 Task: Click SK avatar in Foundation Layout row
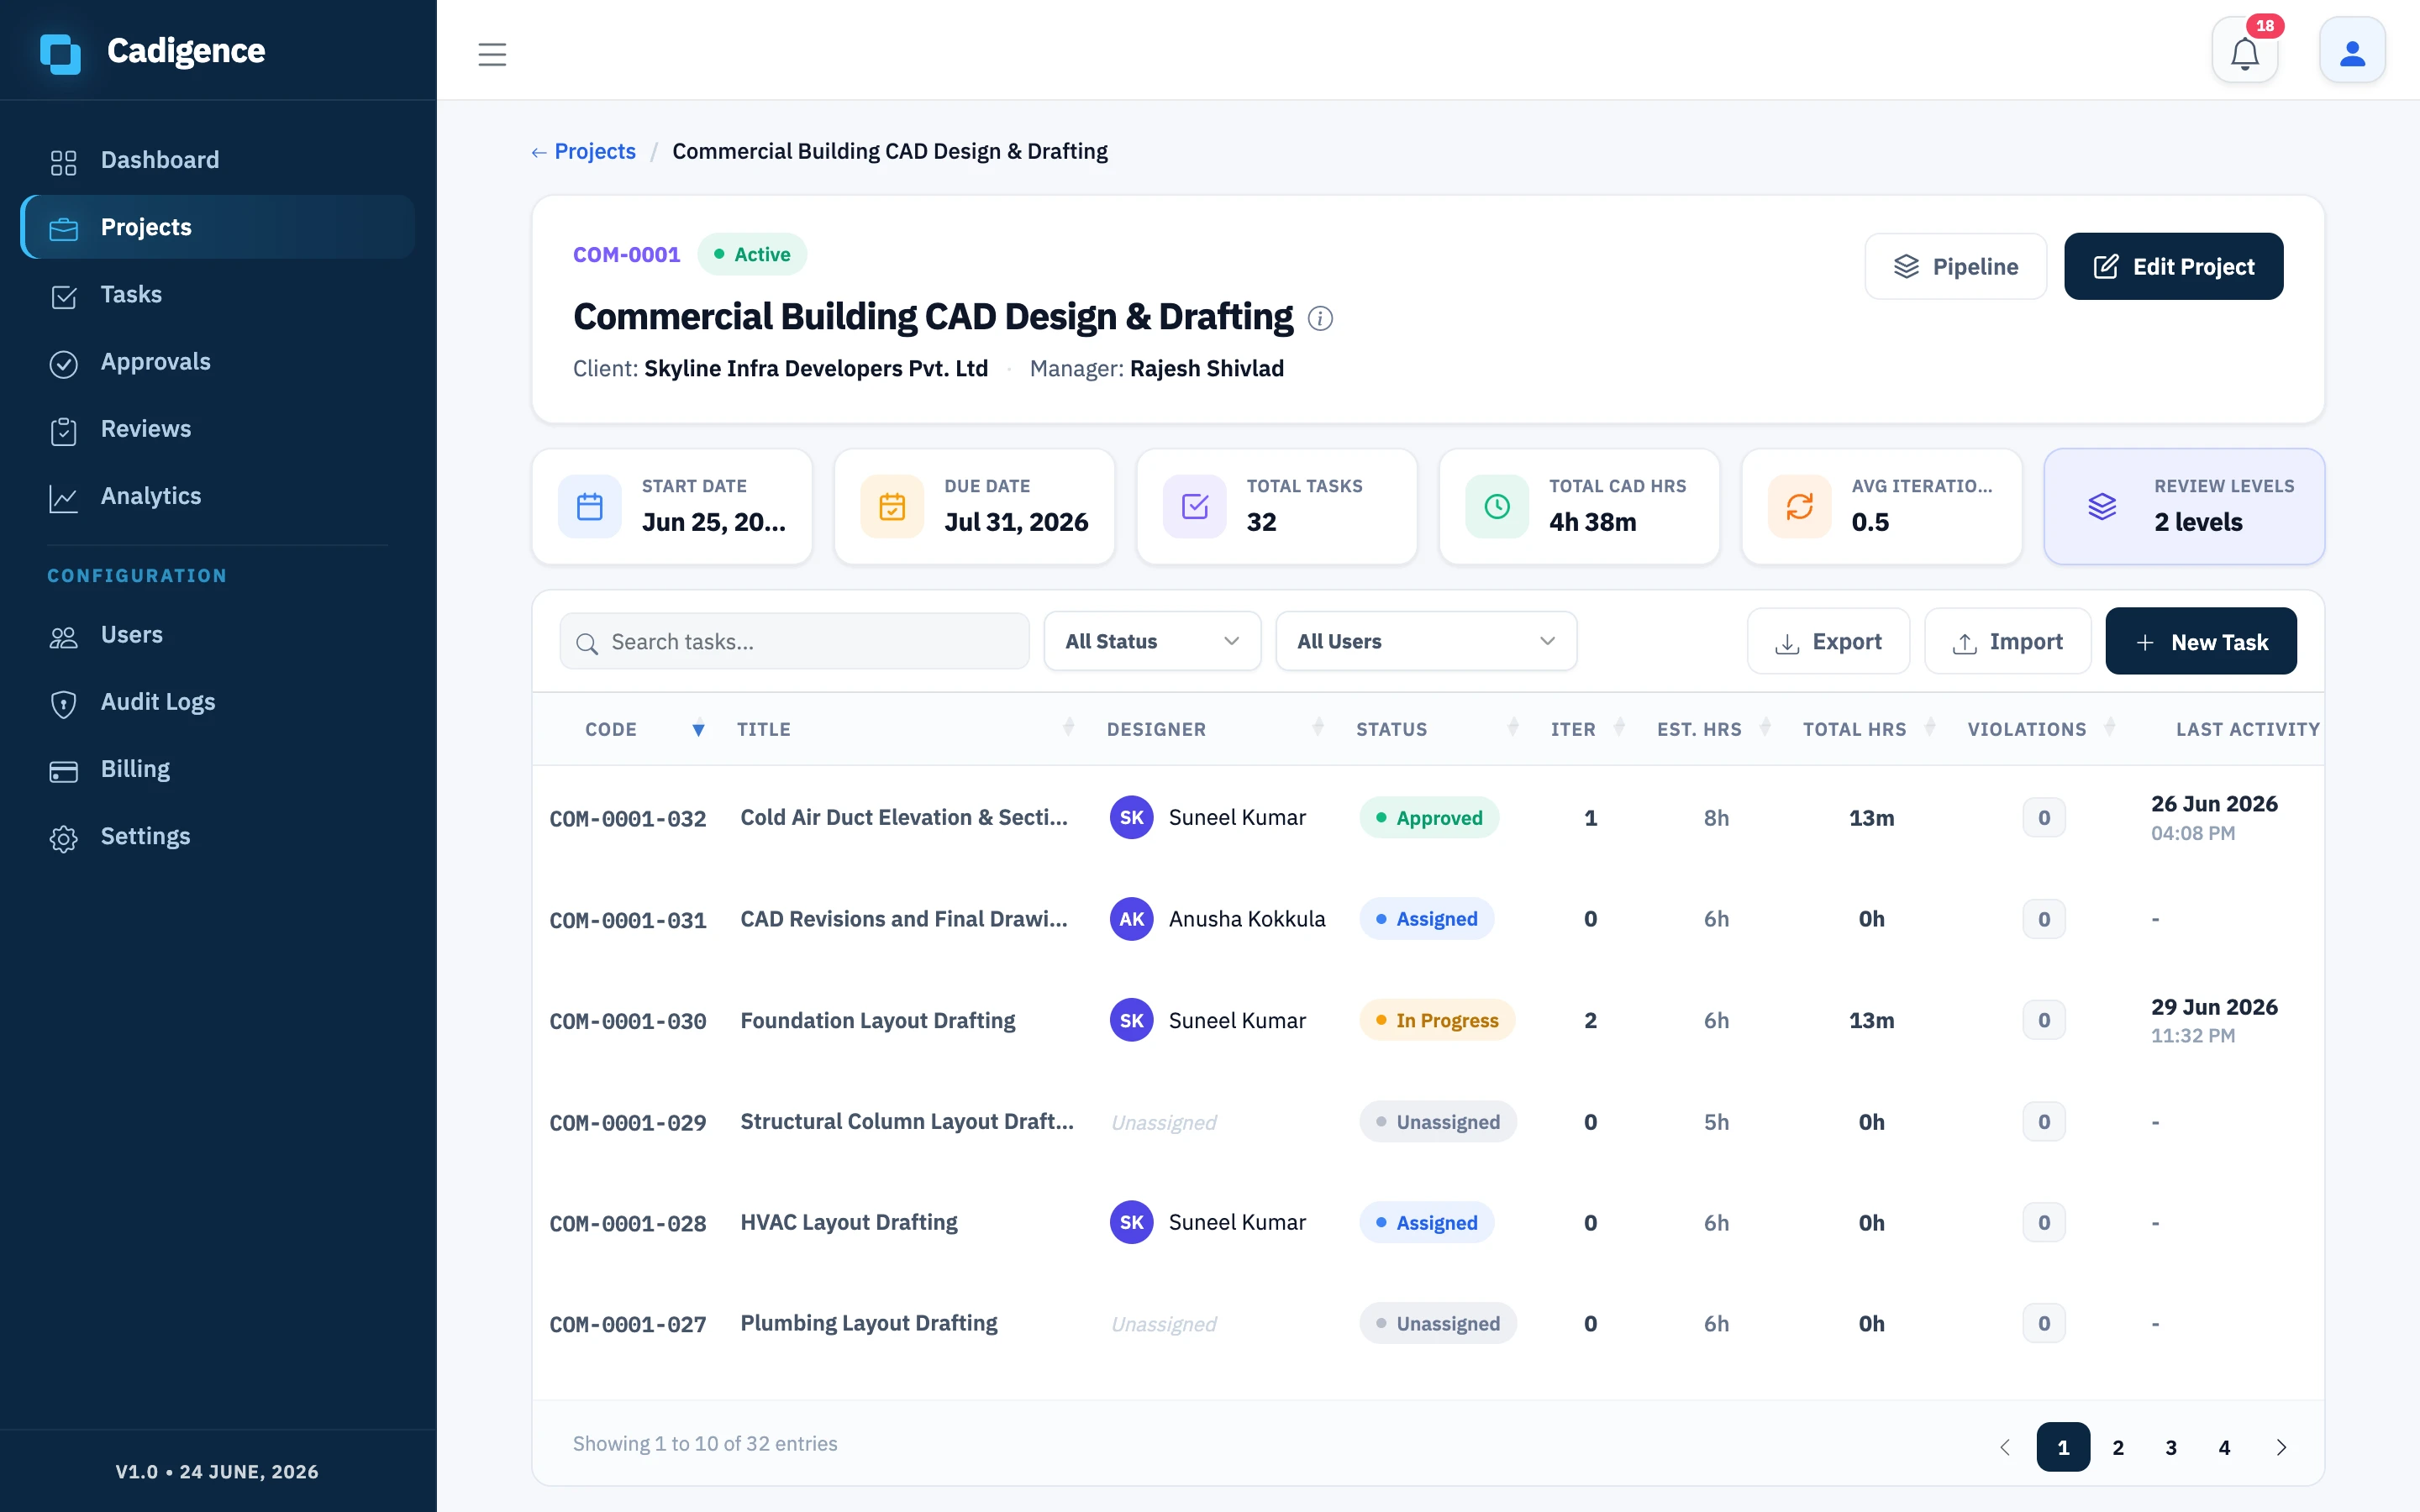(1131, 1020)
